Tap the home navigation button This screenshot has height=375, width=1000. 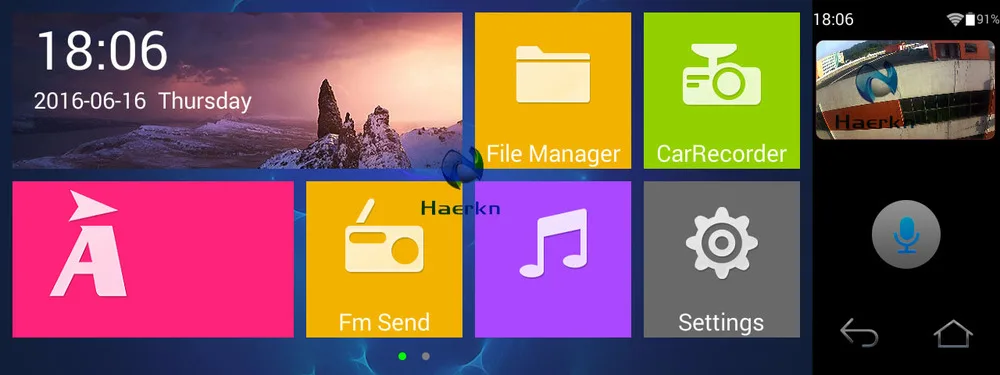click(x=953, y=334)
